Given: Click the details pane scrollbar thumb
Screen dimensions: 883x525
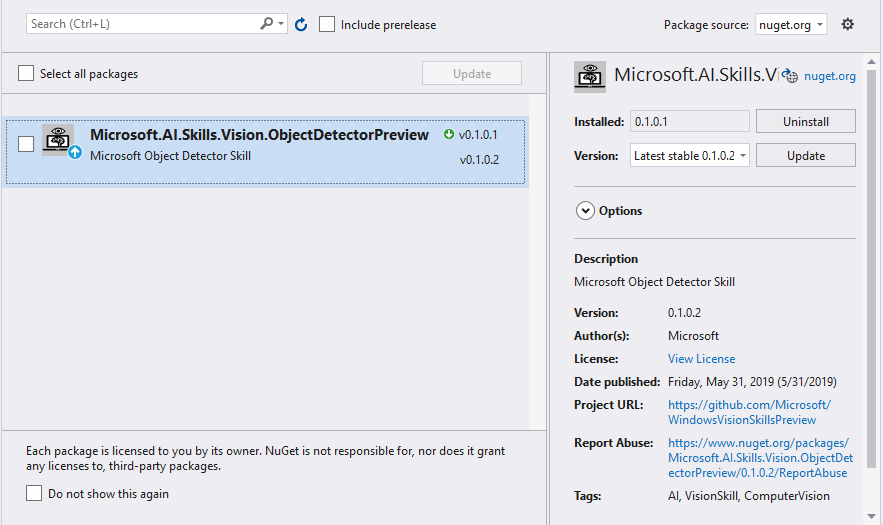Looking at the screenshot, I should (x=871, y=268).
